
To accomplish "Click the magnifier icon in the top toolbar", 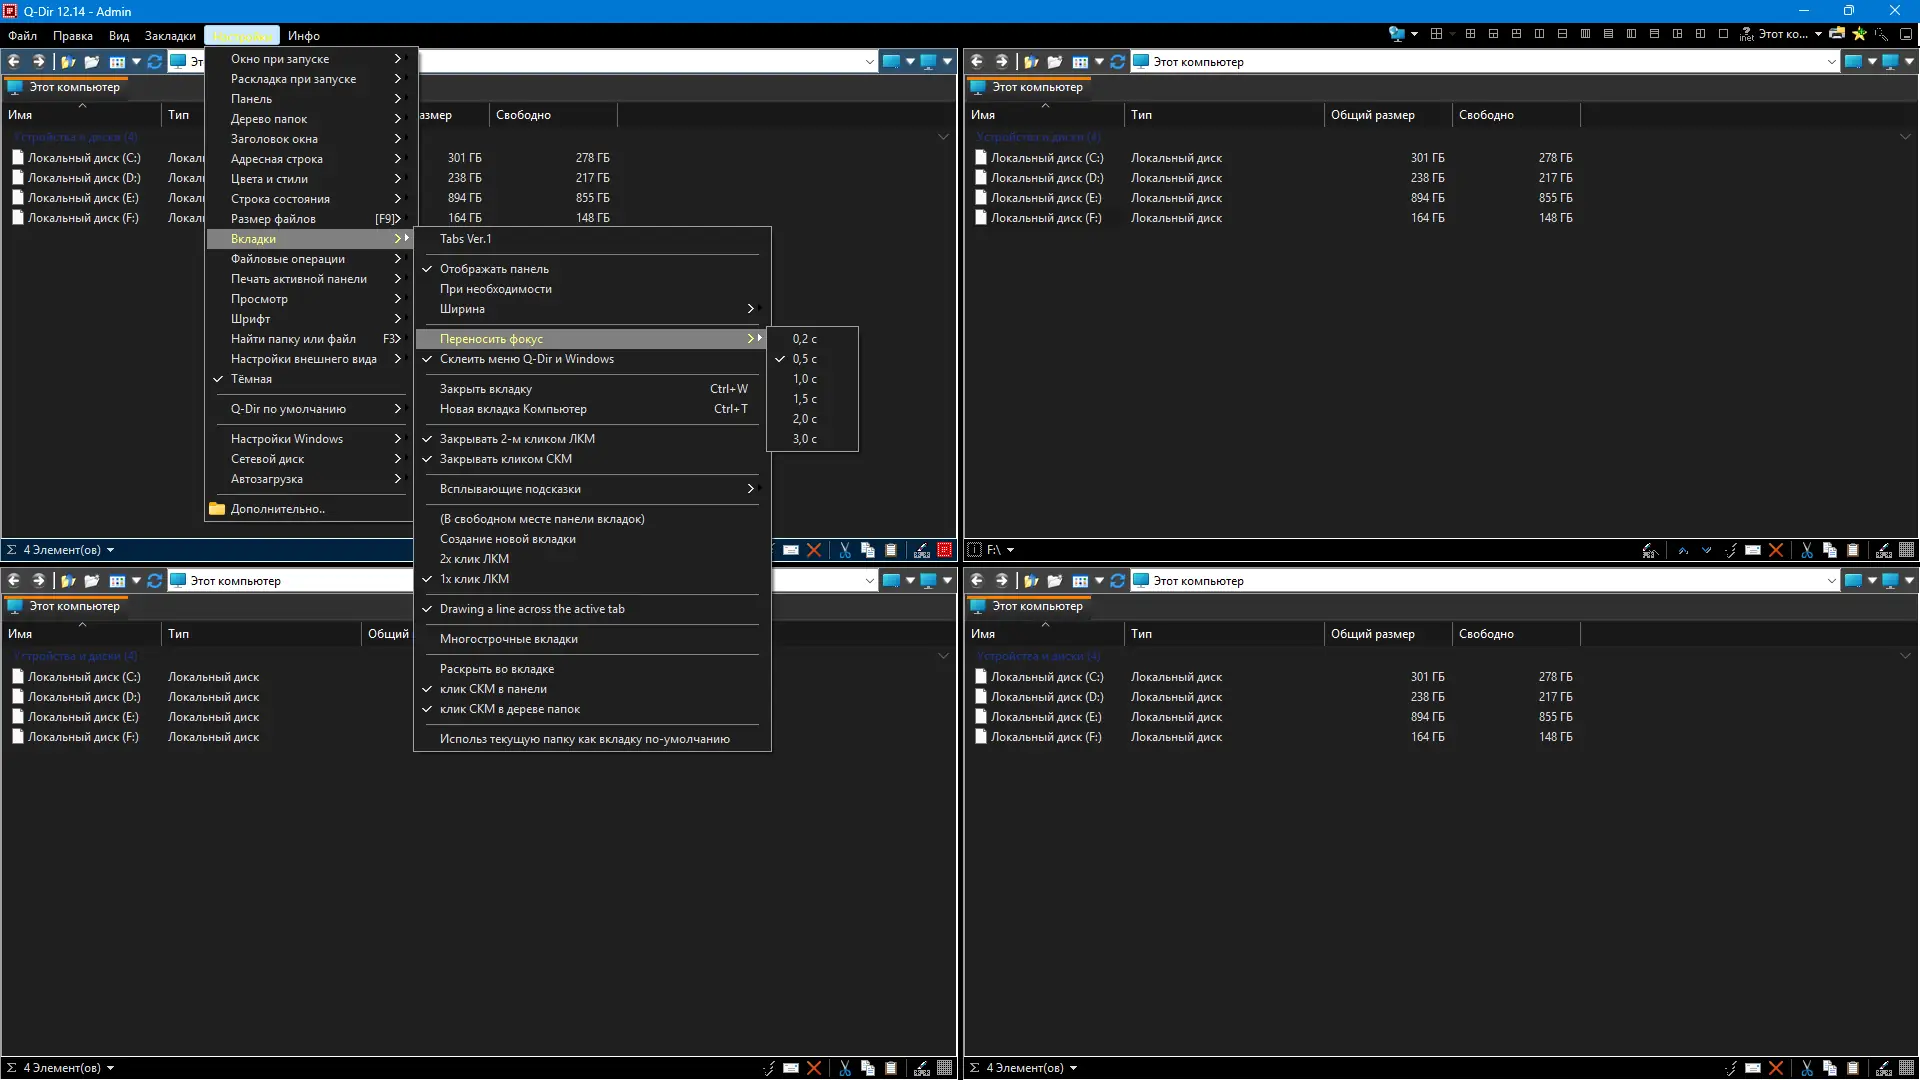I will (x=1881, y=35).
